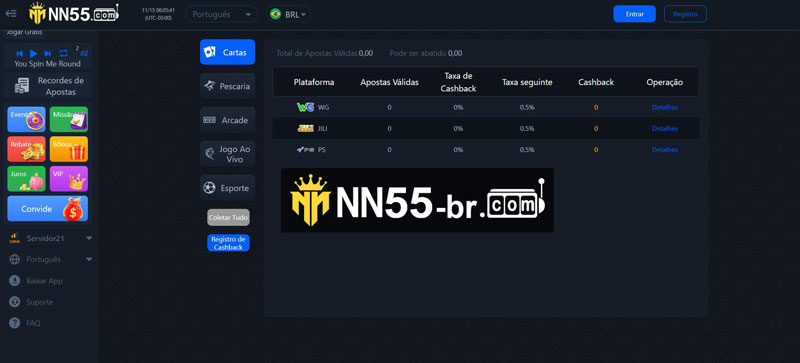800x363 pixels.
Task: Open the top bar Português language dropdown
Action: 221,14
